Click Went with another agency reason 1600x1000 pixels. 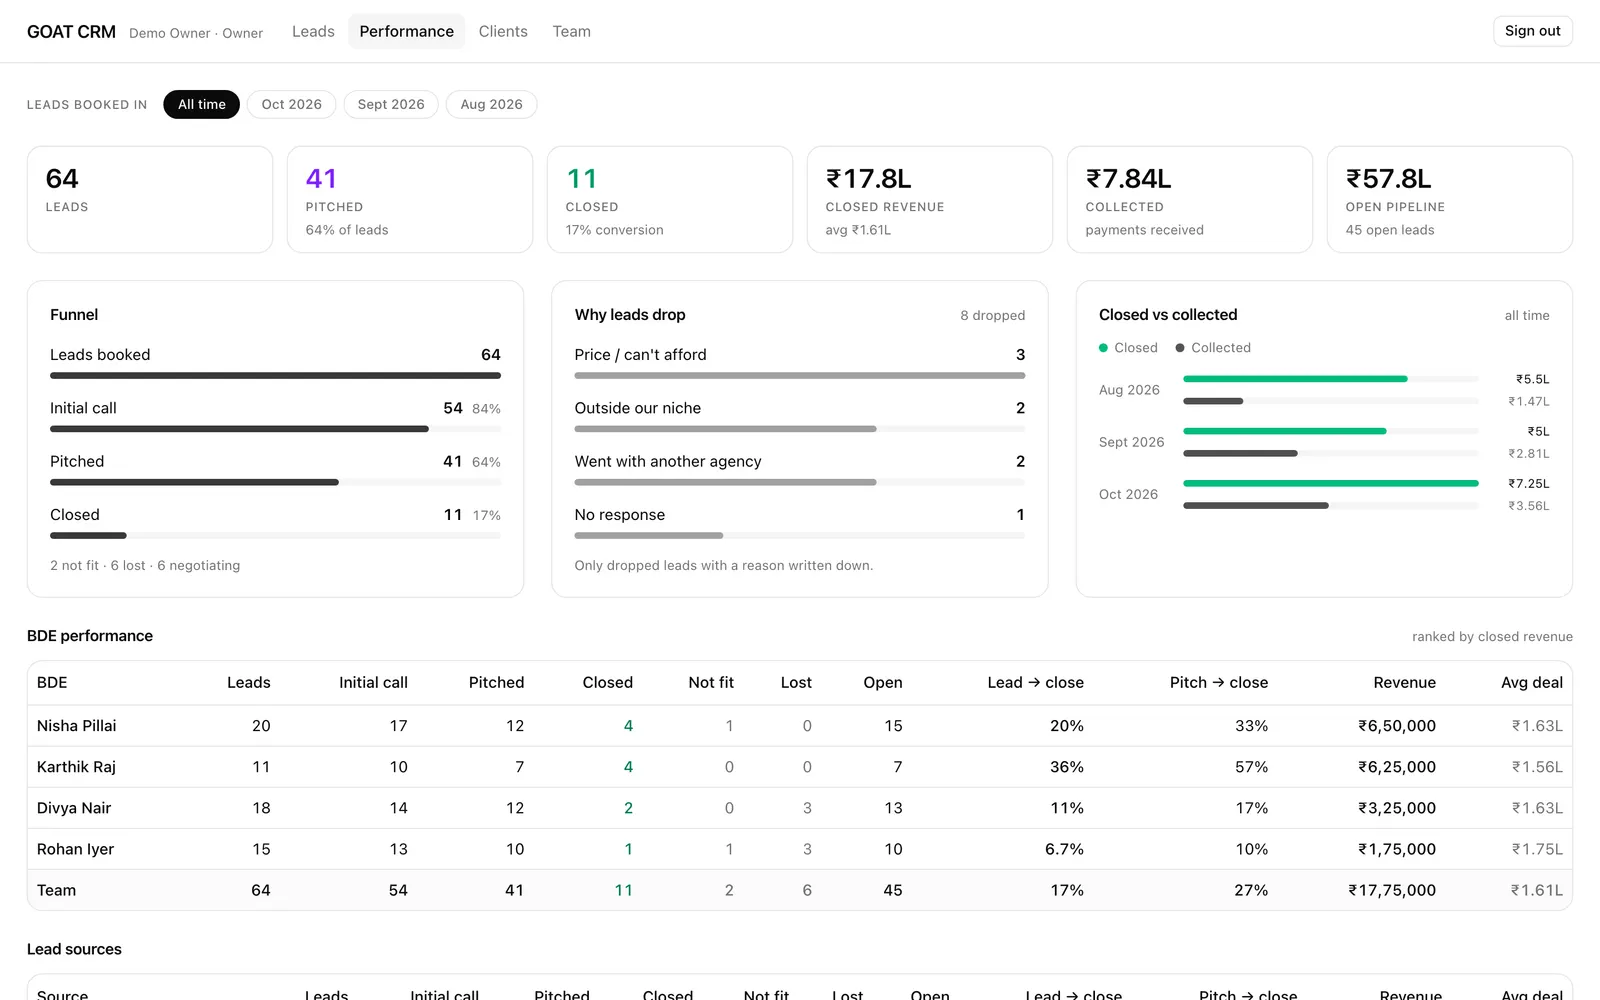[800, 469]
